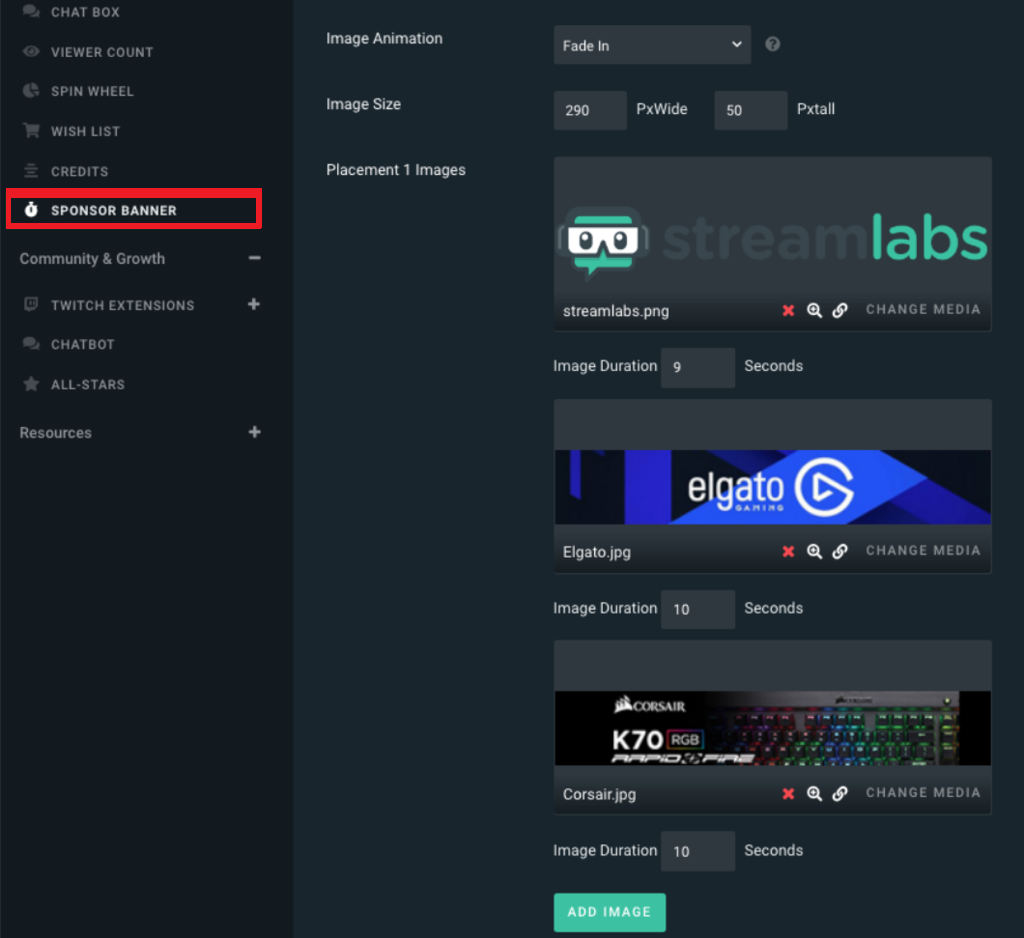Click the streamlabs.png file name
Image resolution: width=1024 pixels, height=938 pixels.
tap(616, 311)
